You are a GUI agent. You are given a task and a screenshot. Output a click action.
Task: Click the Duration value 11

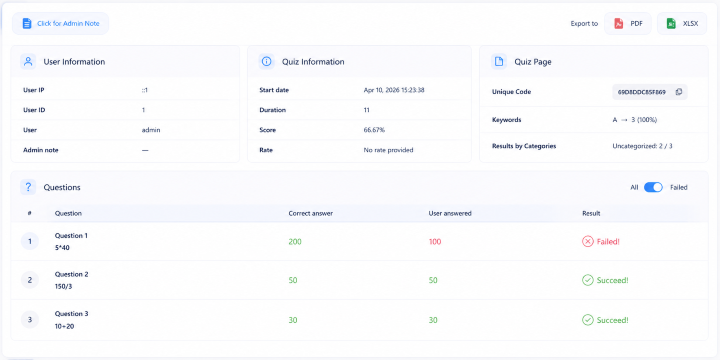(x=366, y=110)
